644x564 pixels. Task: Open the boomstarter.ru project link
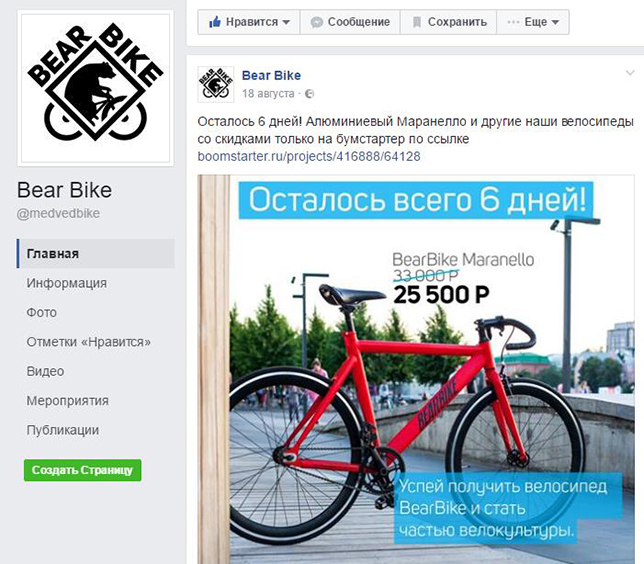pyautogui.click(x=309, y=157)
